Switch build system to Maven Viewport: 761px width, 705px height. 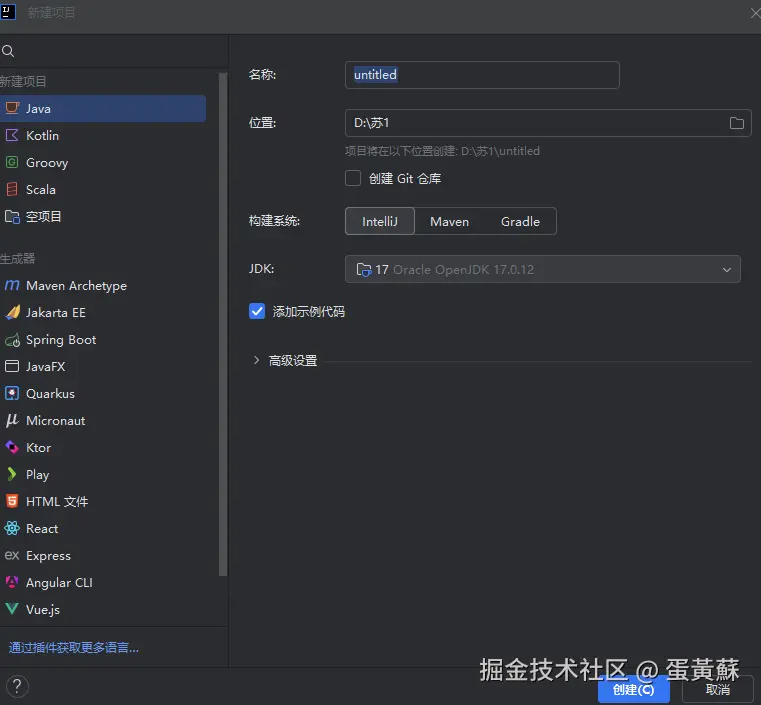tap(449, 221)
